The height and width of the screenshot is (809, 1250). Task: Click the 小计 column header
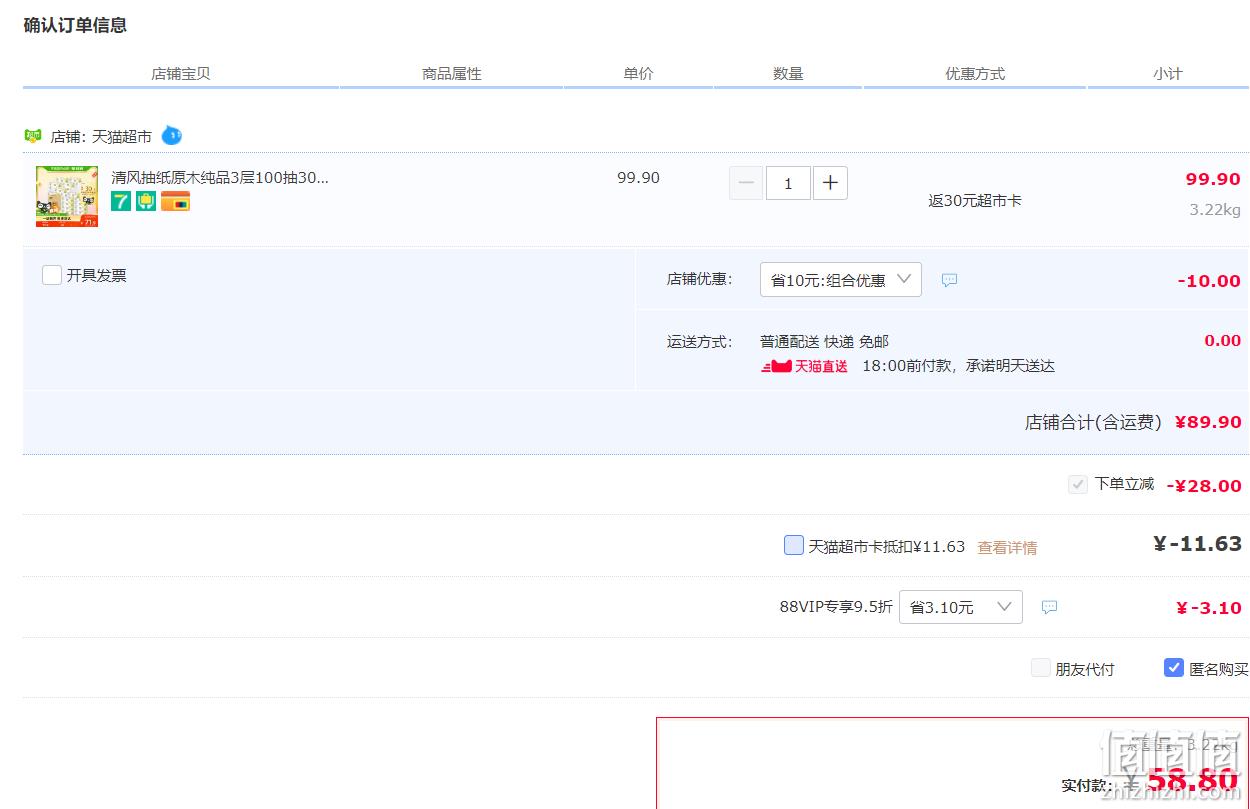pyautogui.click(x=1167, y=73)
